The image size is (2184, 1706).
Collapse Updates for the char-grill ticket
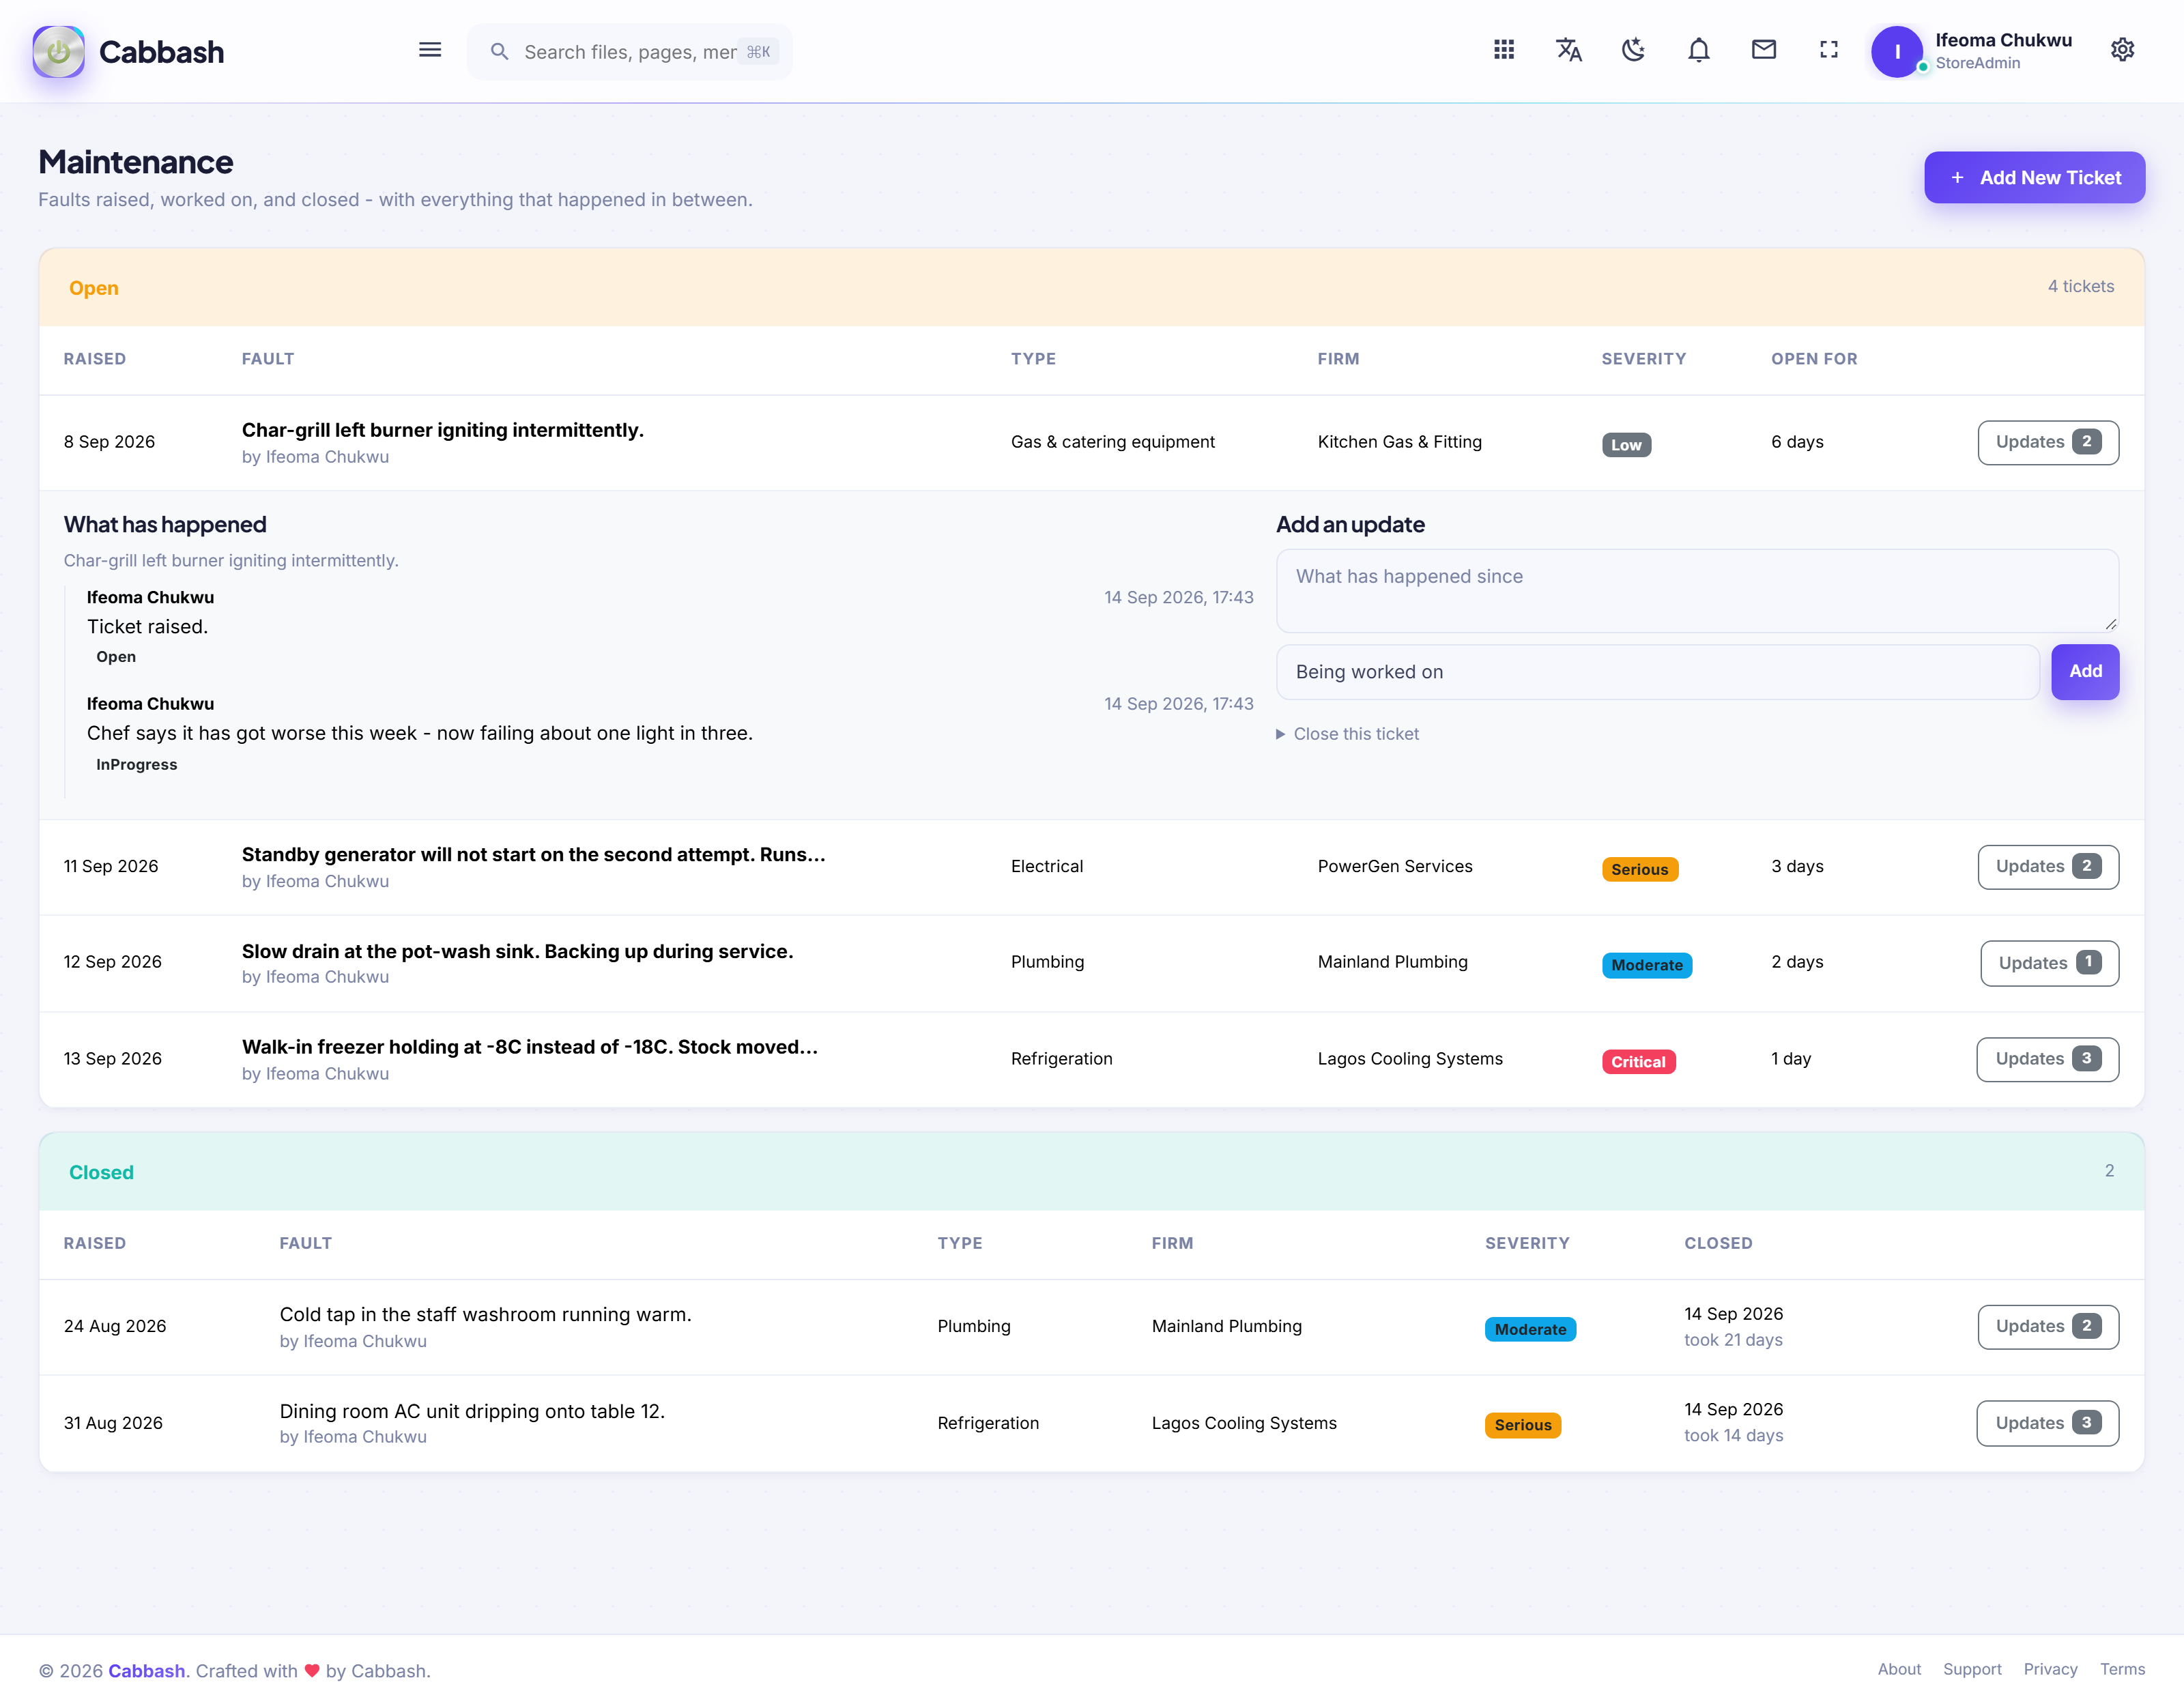click(x=2047, y=442)
